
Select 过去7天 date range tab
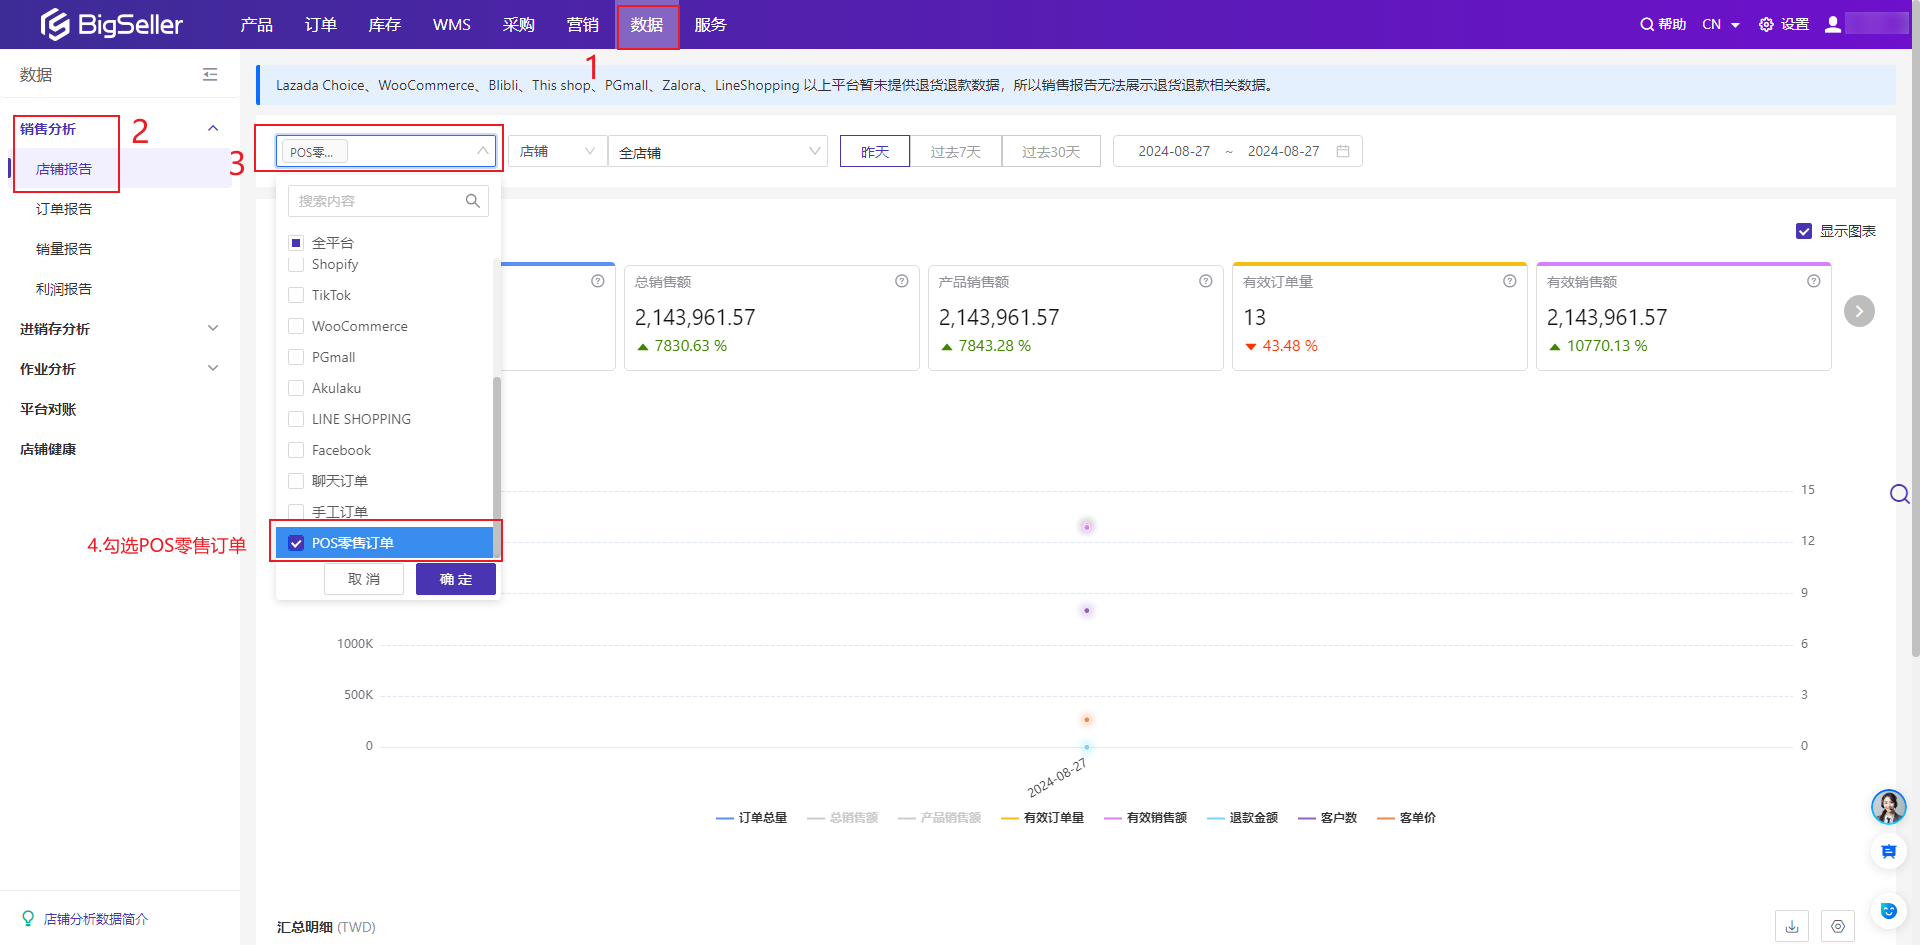point(955,152)
